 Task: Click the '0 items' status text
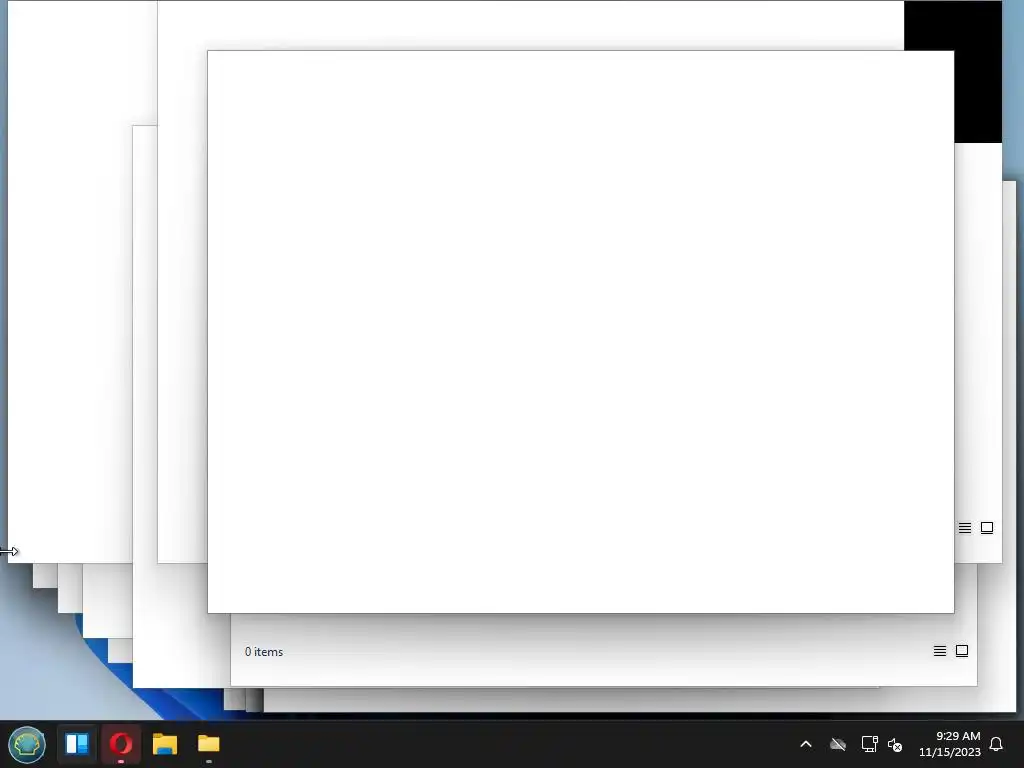(264, 652)
